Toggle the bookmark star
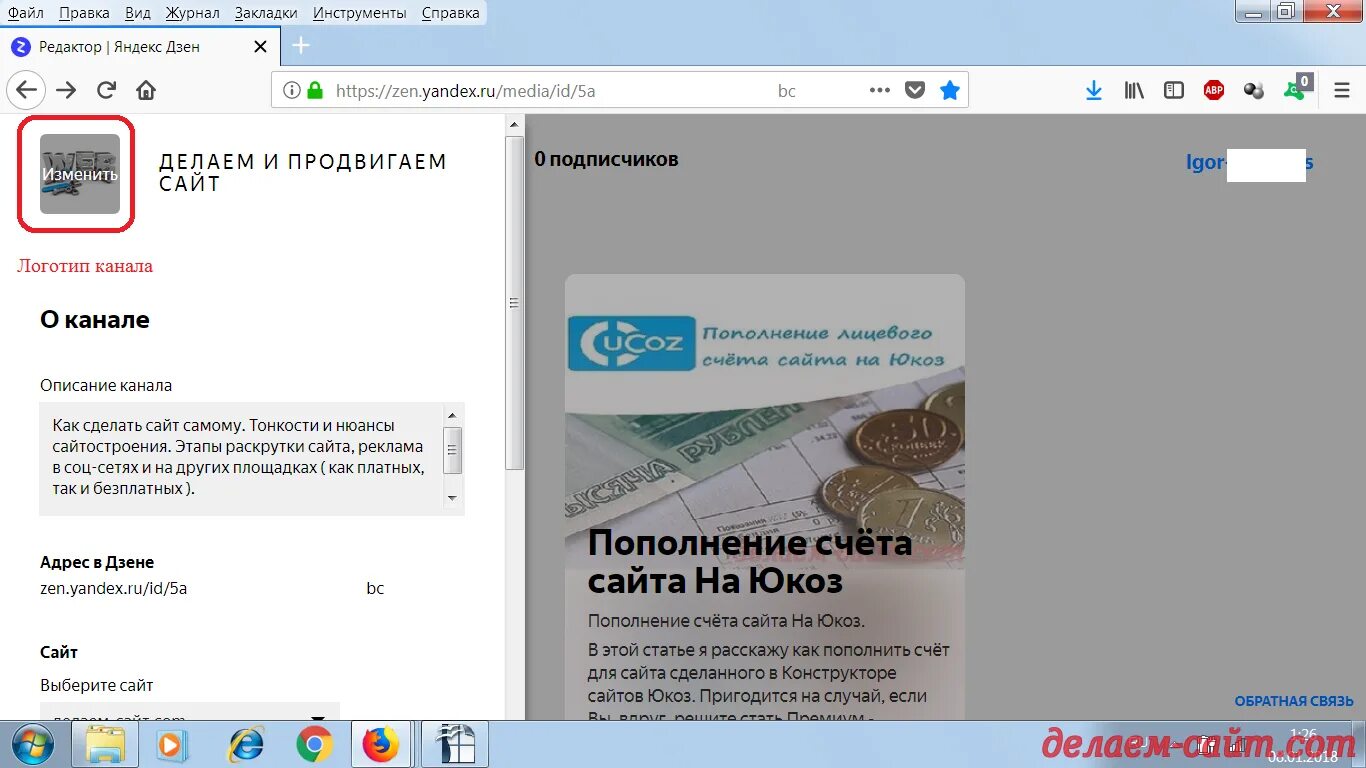 point(949,90)
